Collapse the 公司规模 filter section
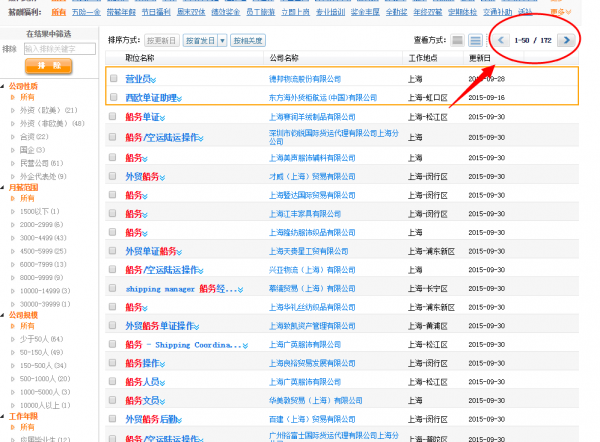600x442 pixels. coord(4,314)
